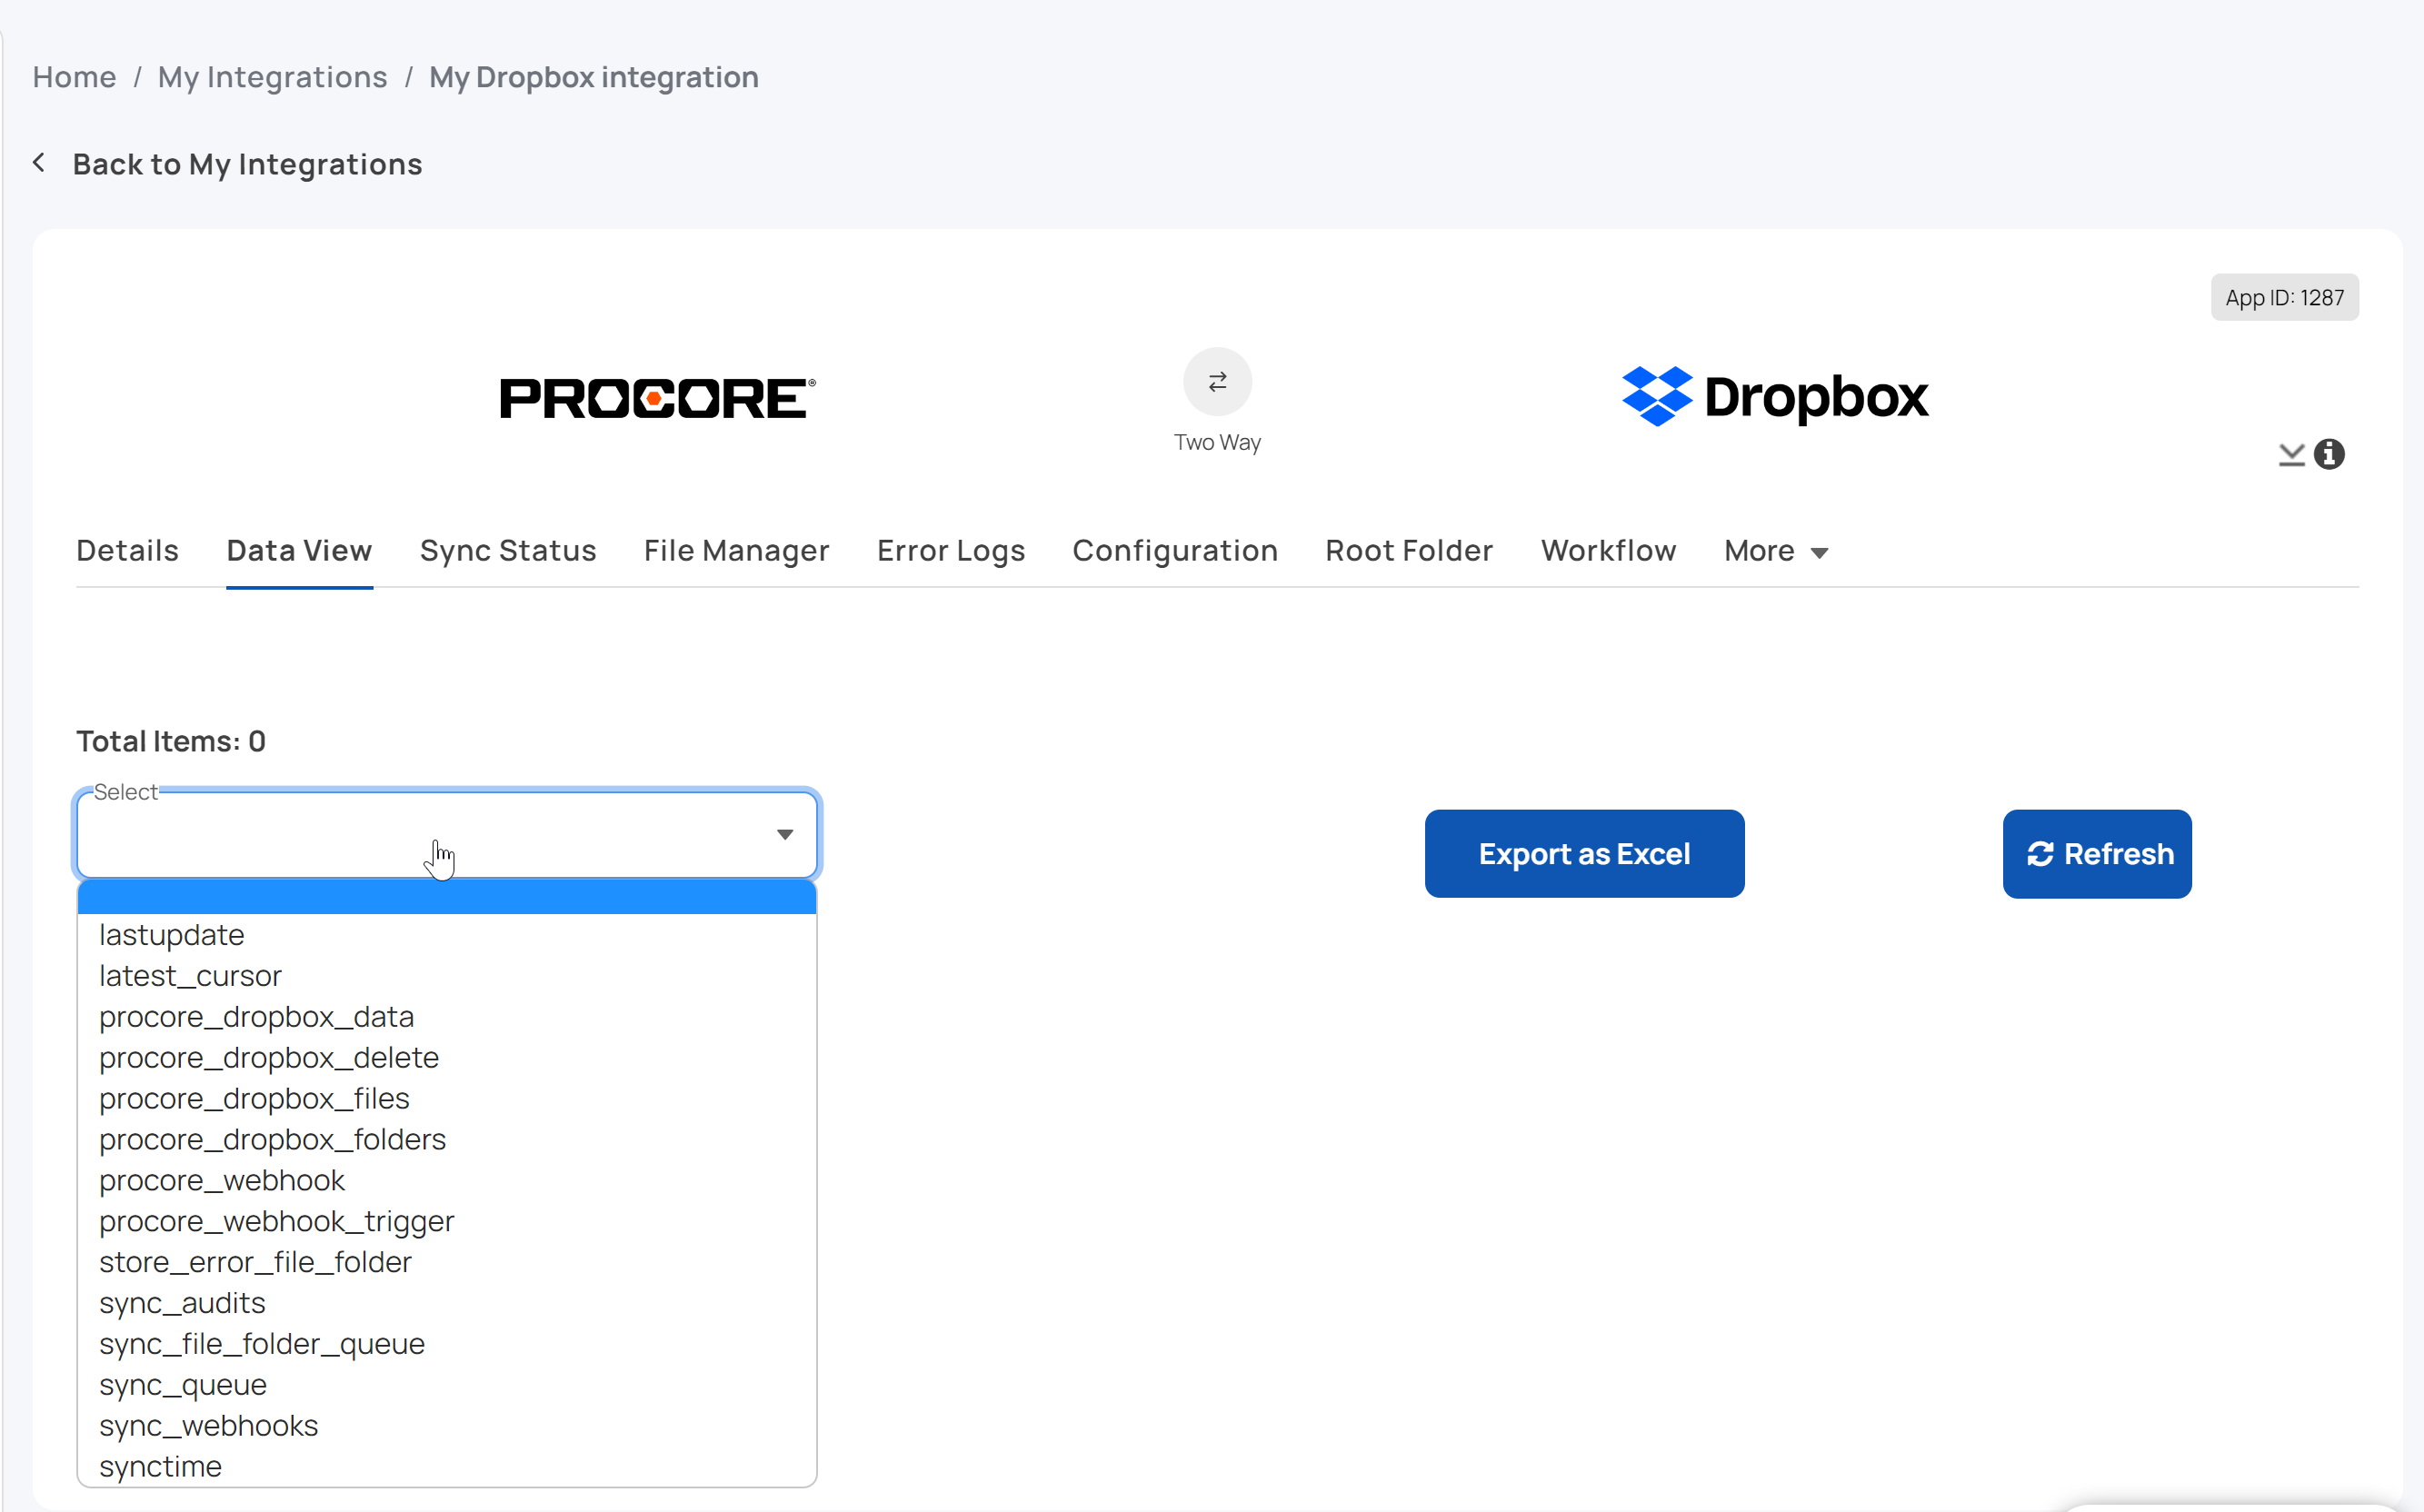Viewport: 2424px width, 1512px height.
Task: Click the back arrow chevron icon
Action: pos(39,162)
